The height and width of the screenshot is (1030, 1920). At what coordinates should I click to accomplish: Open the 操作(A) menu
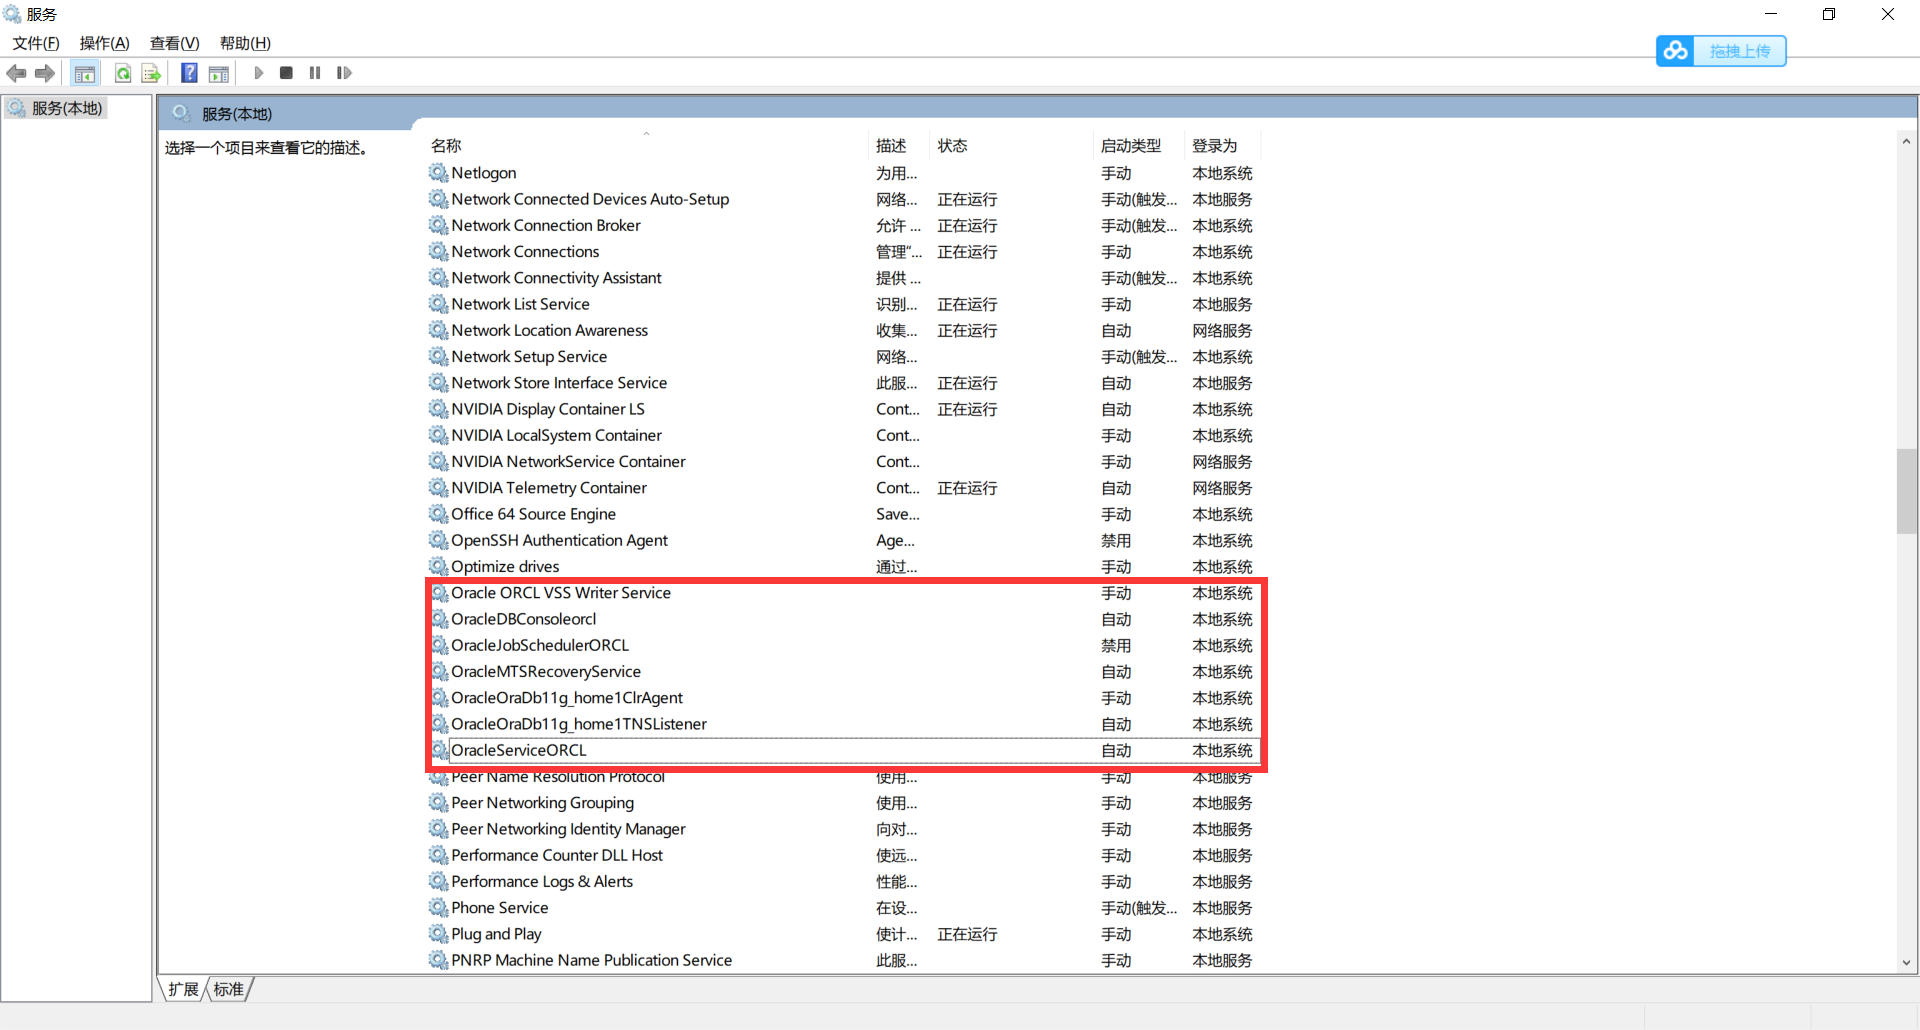click(105, 43)
